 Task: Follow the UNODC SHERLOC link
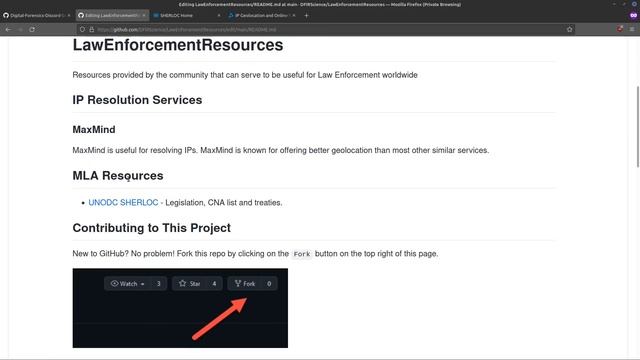tap(123, 202)
